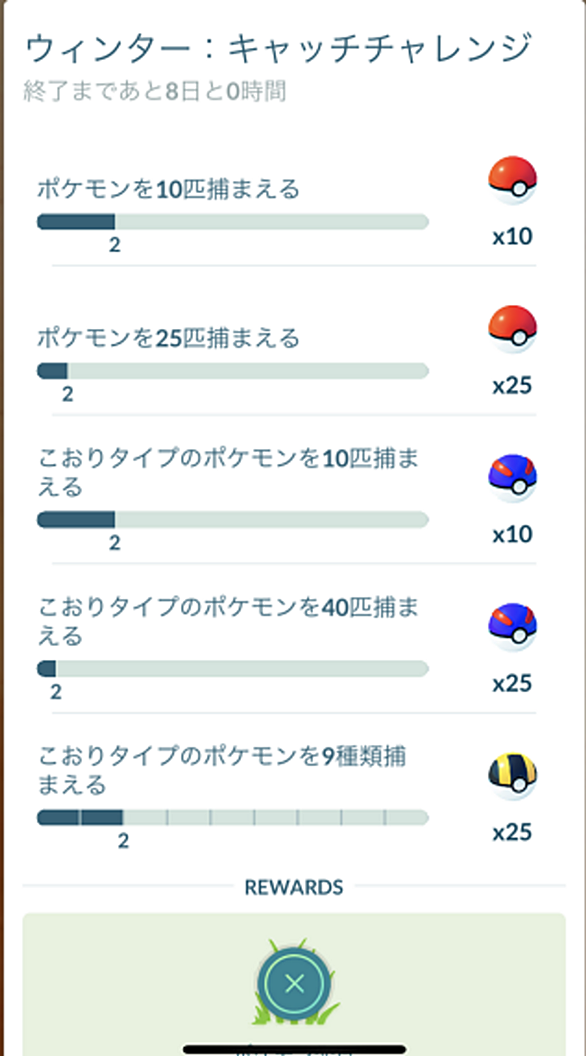This screenshot has width=586, height=1056.
Task: Tap the こおりタイプのポケモンを9種類捕まえる task
Action: coord(222,770)
